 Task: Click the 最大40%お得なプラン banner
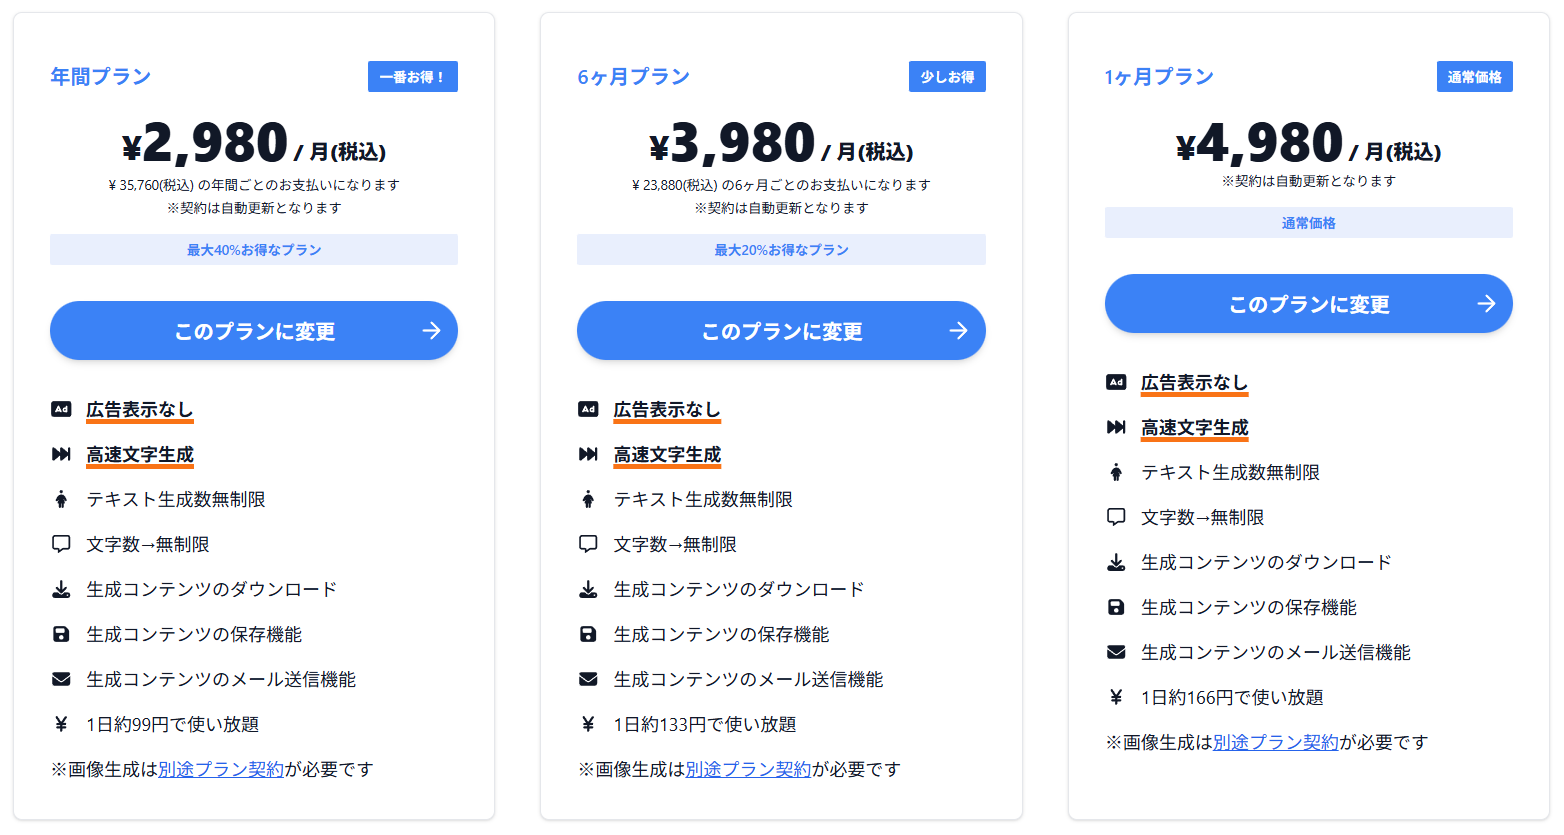pos(254,250)
